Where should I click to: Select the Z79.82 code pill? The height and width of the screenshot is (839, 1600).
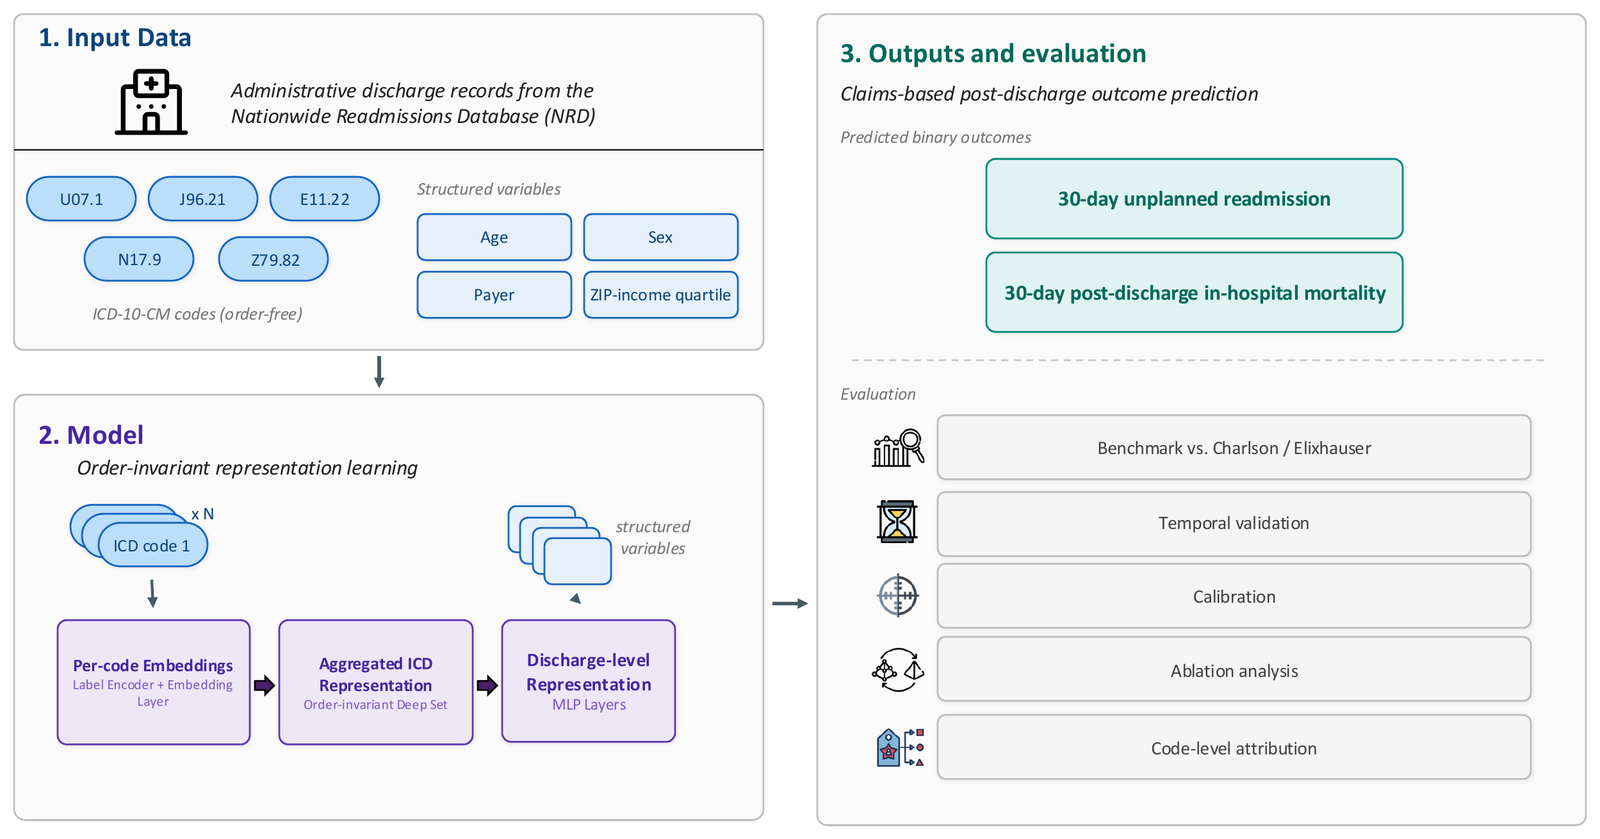(x=274, y=259)
